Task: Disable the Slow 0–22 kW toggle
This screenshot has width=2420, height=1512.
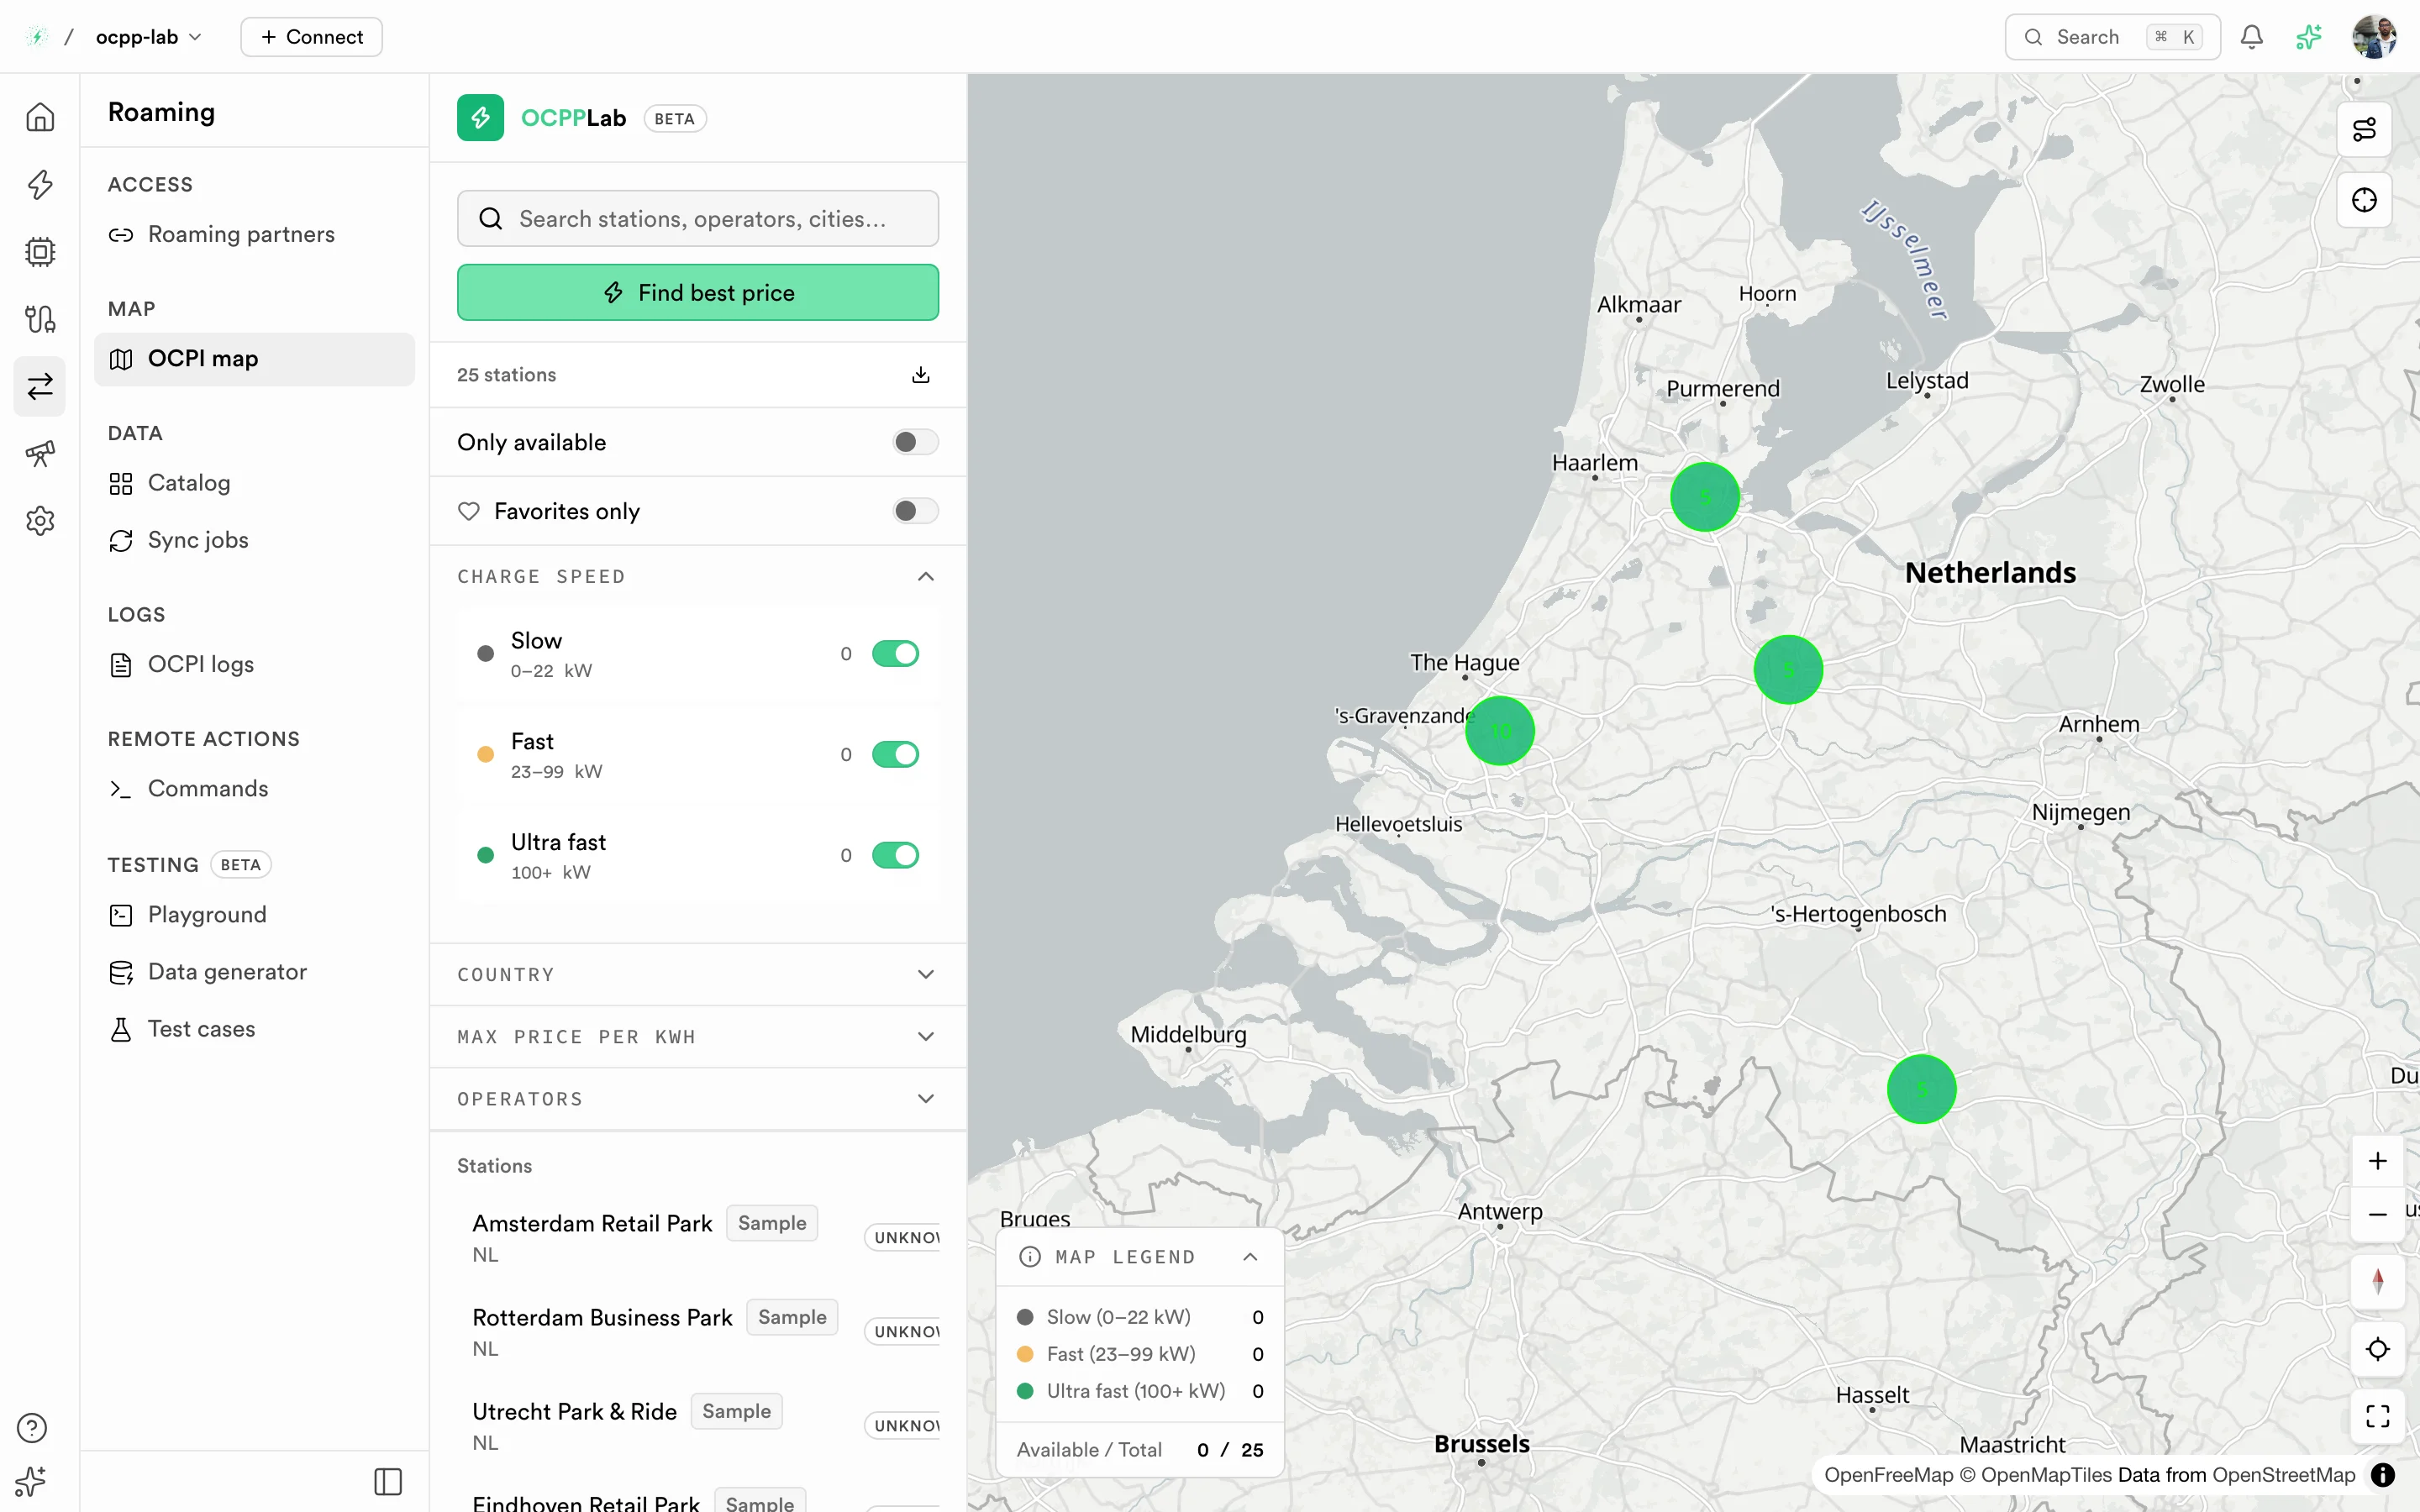Action: click(895, 653)
